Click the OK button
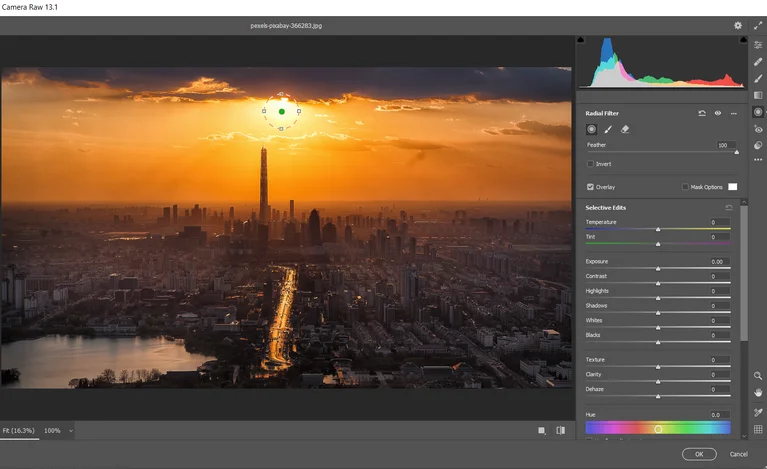 pos(699,454)
